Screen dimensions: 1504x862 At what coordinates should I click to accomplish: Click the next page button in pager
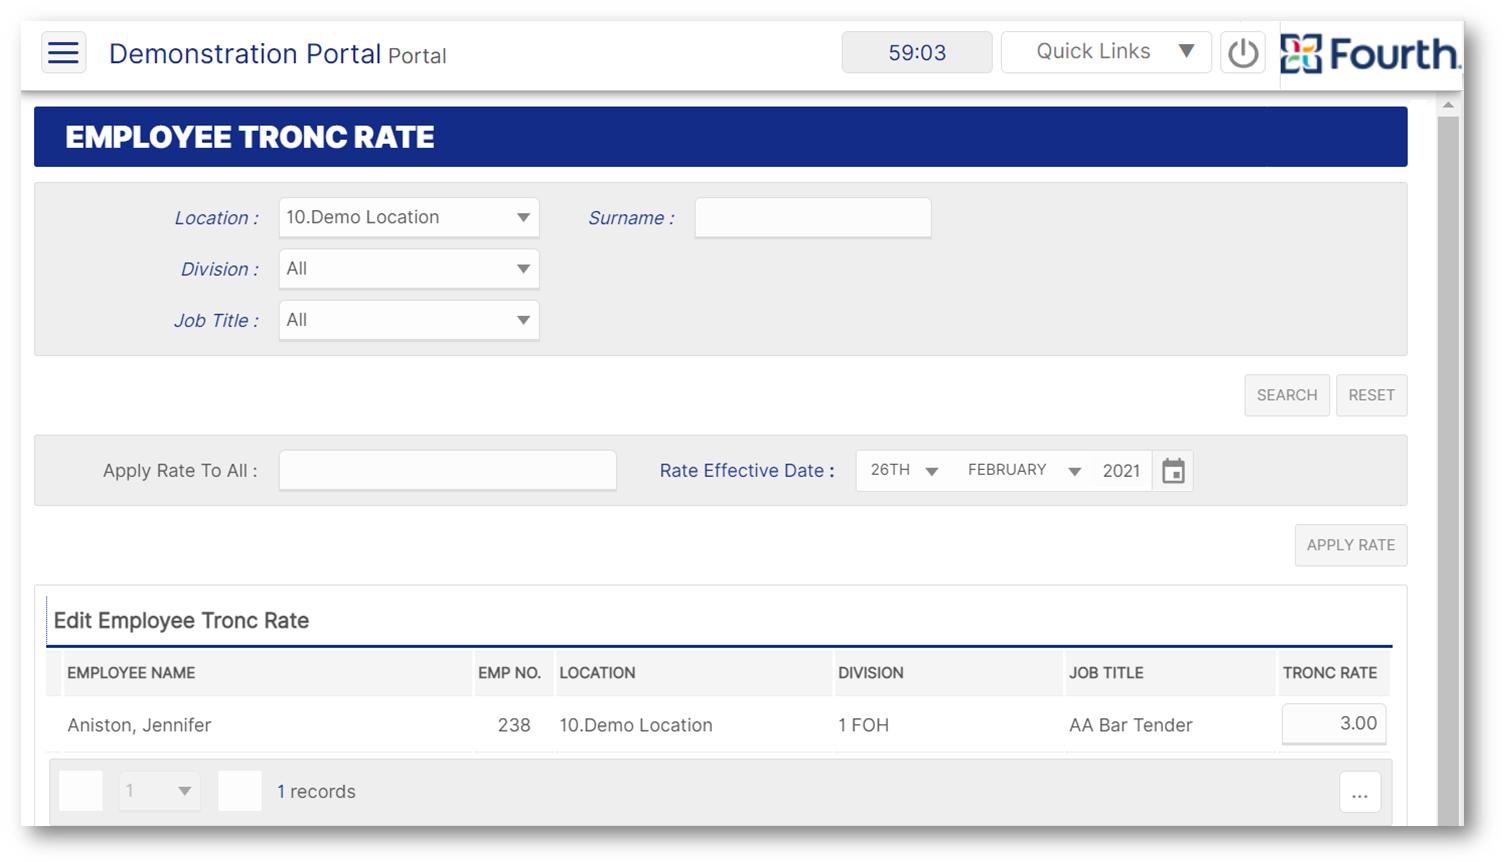click(x=240, y=791)
